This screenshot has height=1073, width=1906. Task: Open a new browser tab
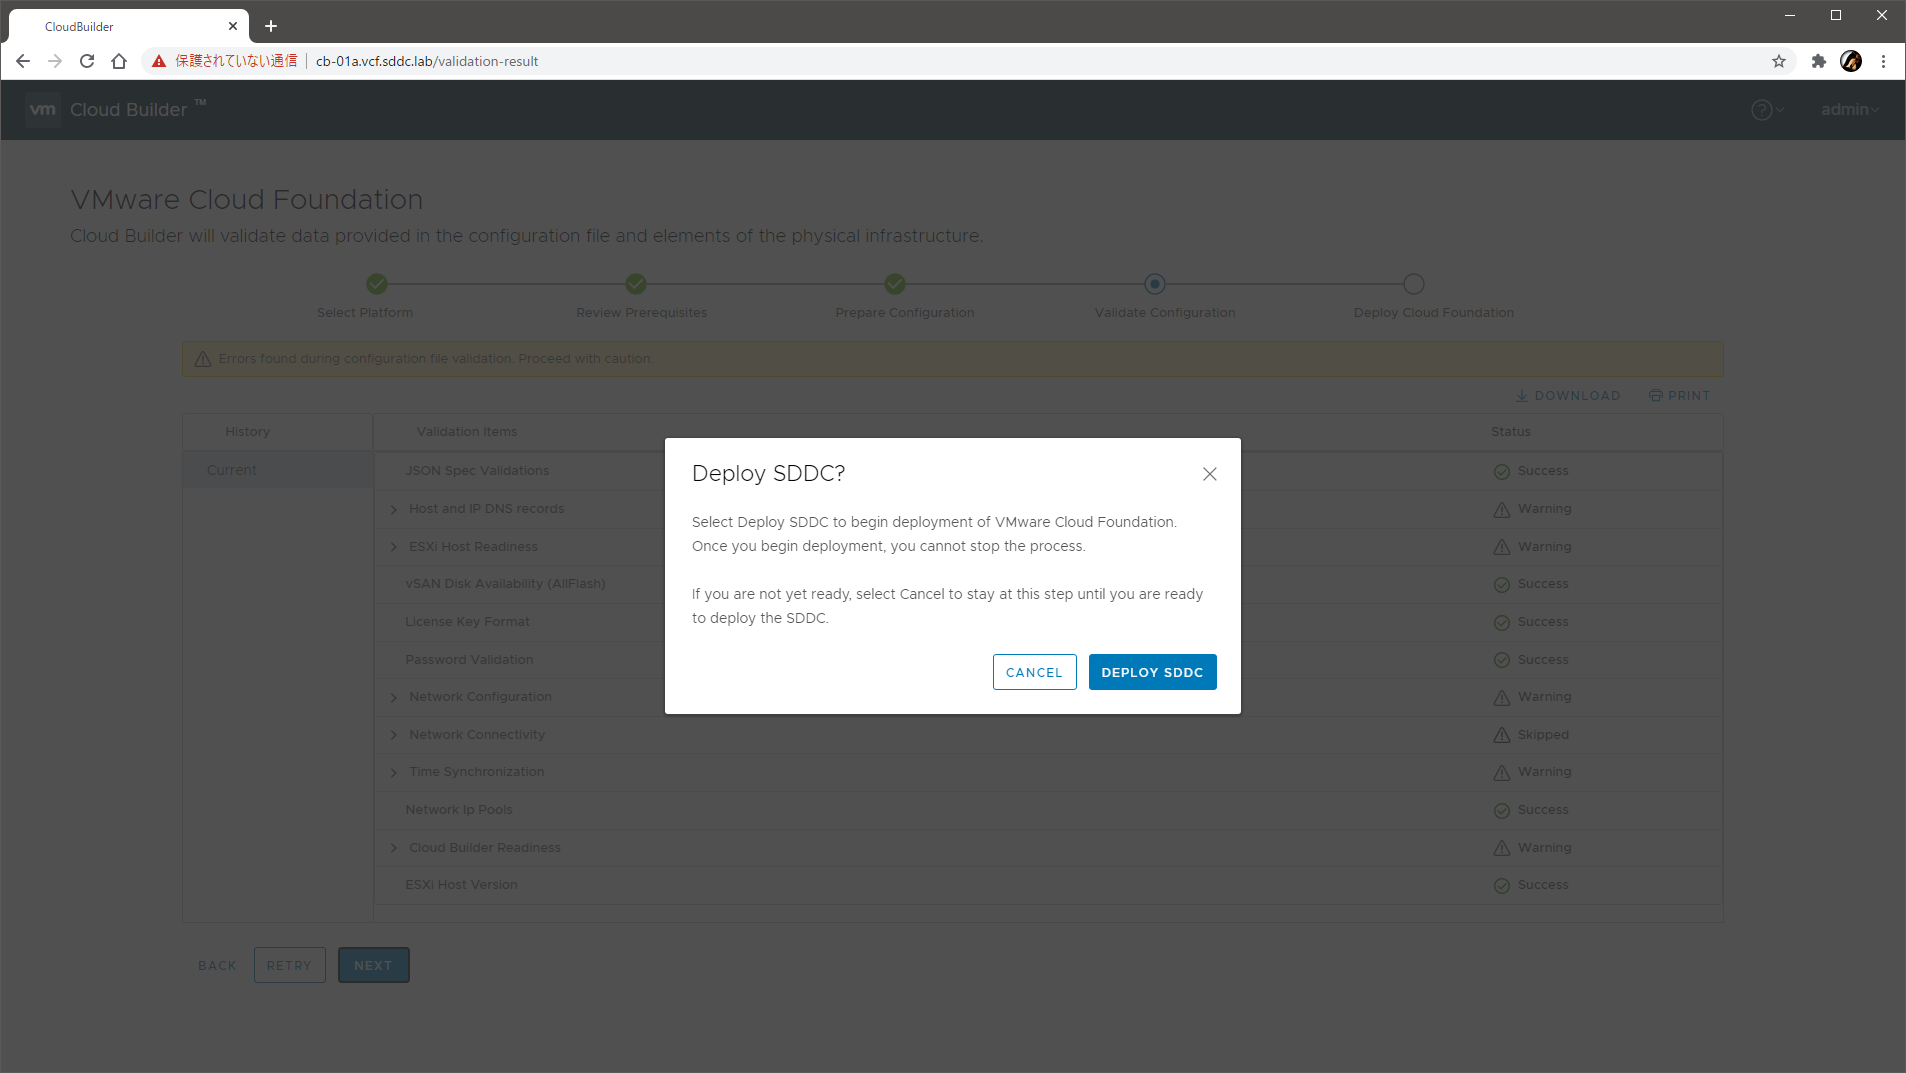tap(271, 26)
